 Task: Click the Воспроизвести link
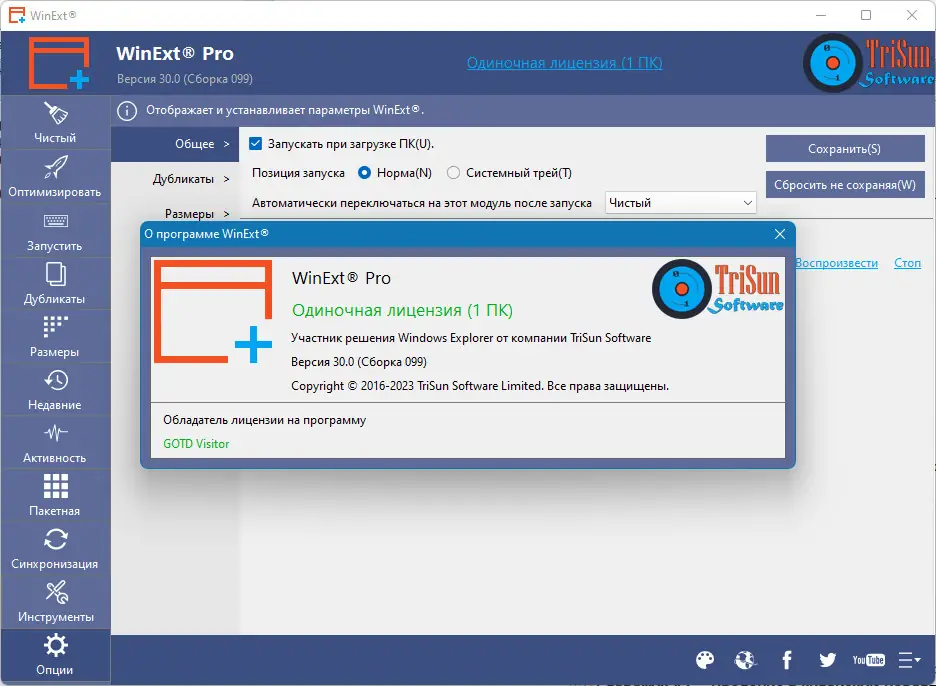click(836, 263)
